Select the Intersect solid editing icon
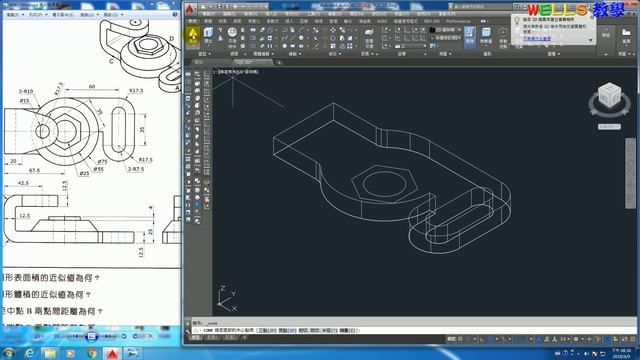Screen dimensions: 640x360 point(253,46)
